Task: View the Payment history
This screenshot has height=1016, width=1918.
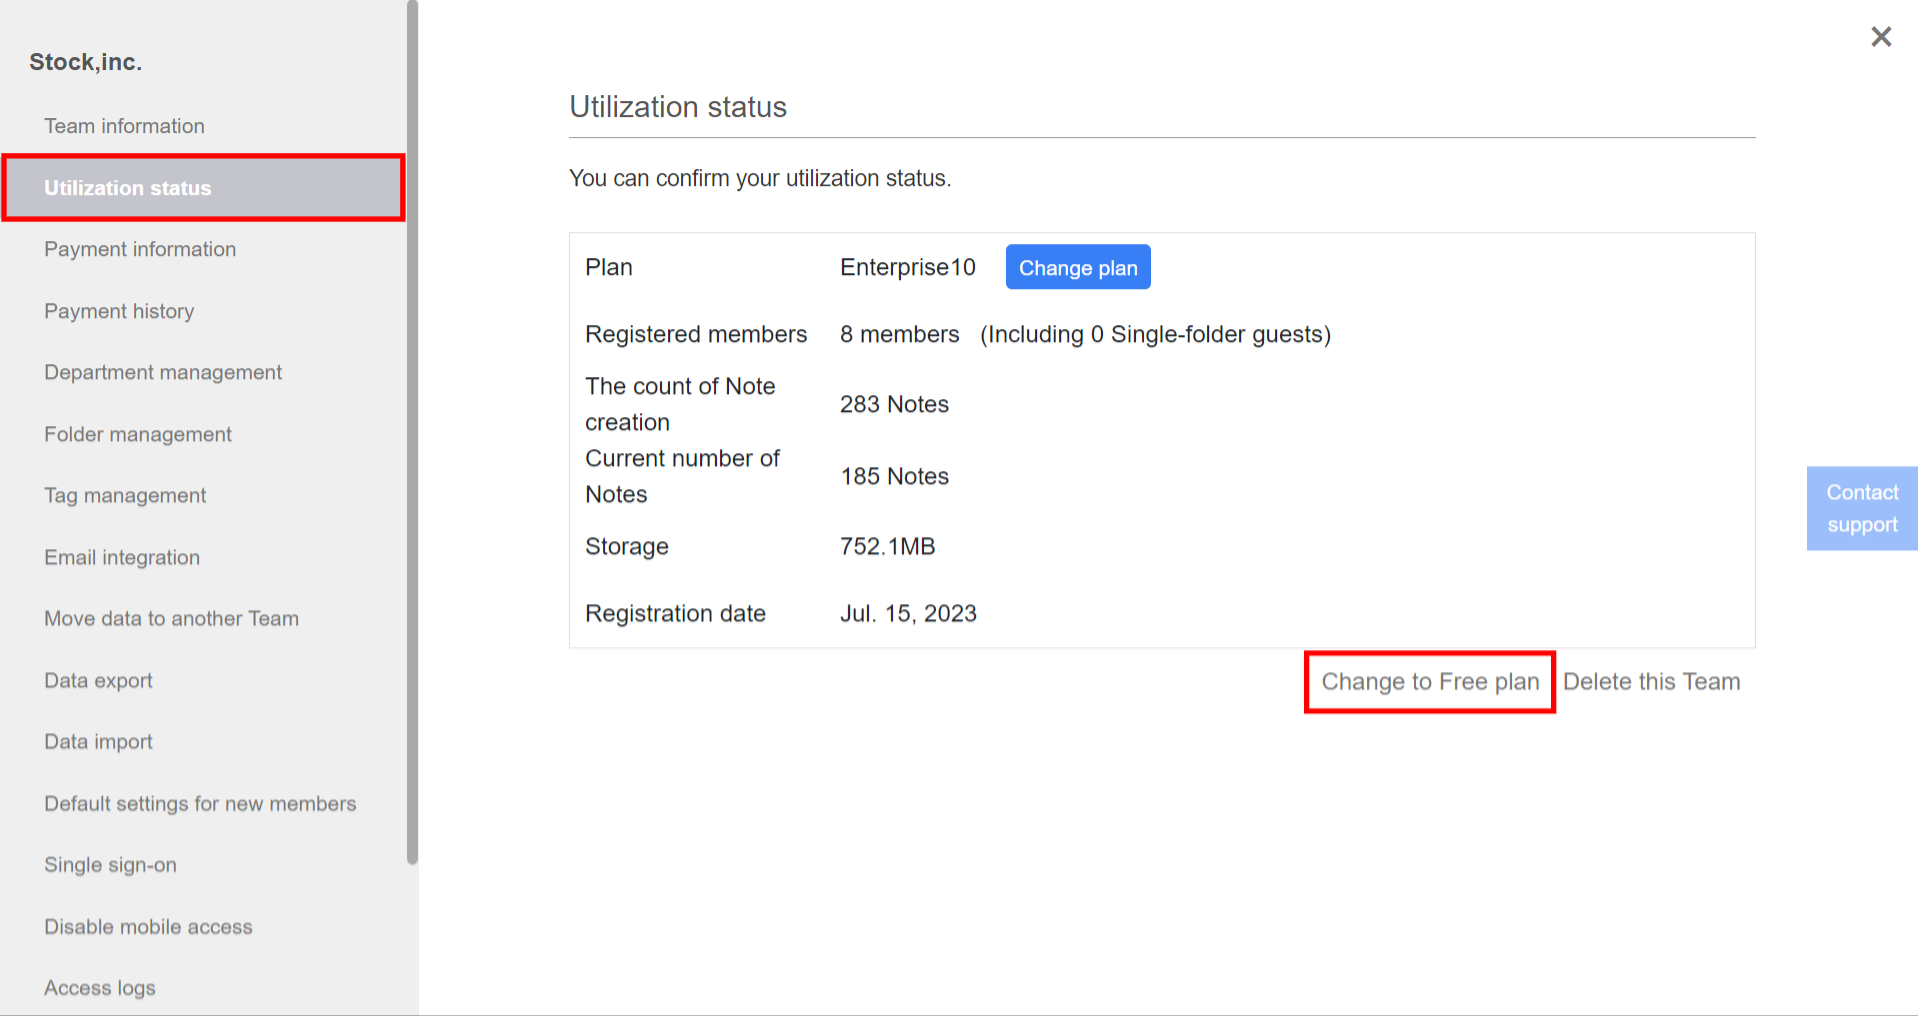Action: (x=119, y=311)
